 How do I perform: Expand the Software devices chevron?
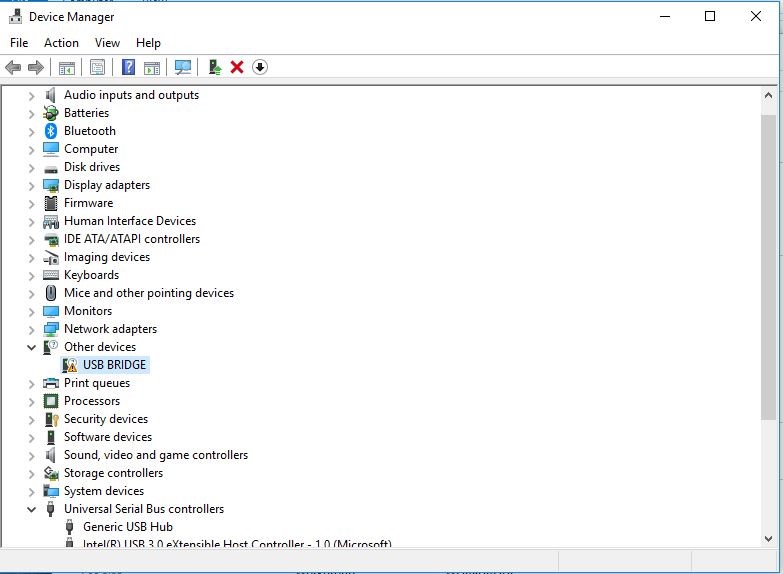31,437
